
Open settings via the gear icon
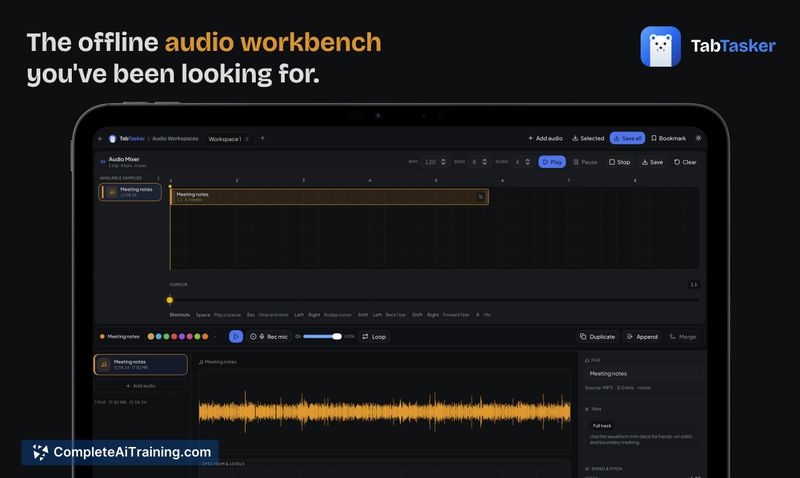coord(698,138)
